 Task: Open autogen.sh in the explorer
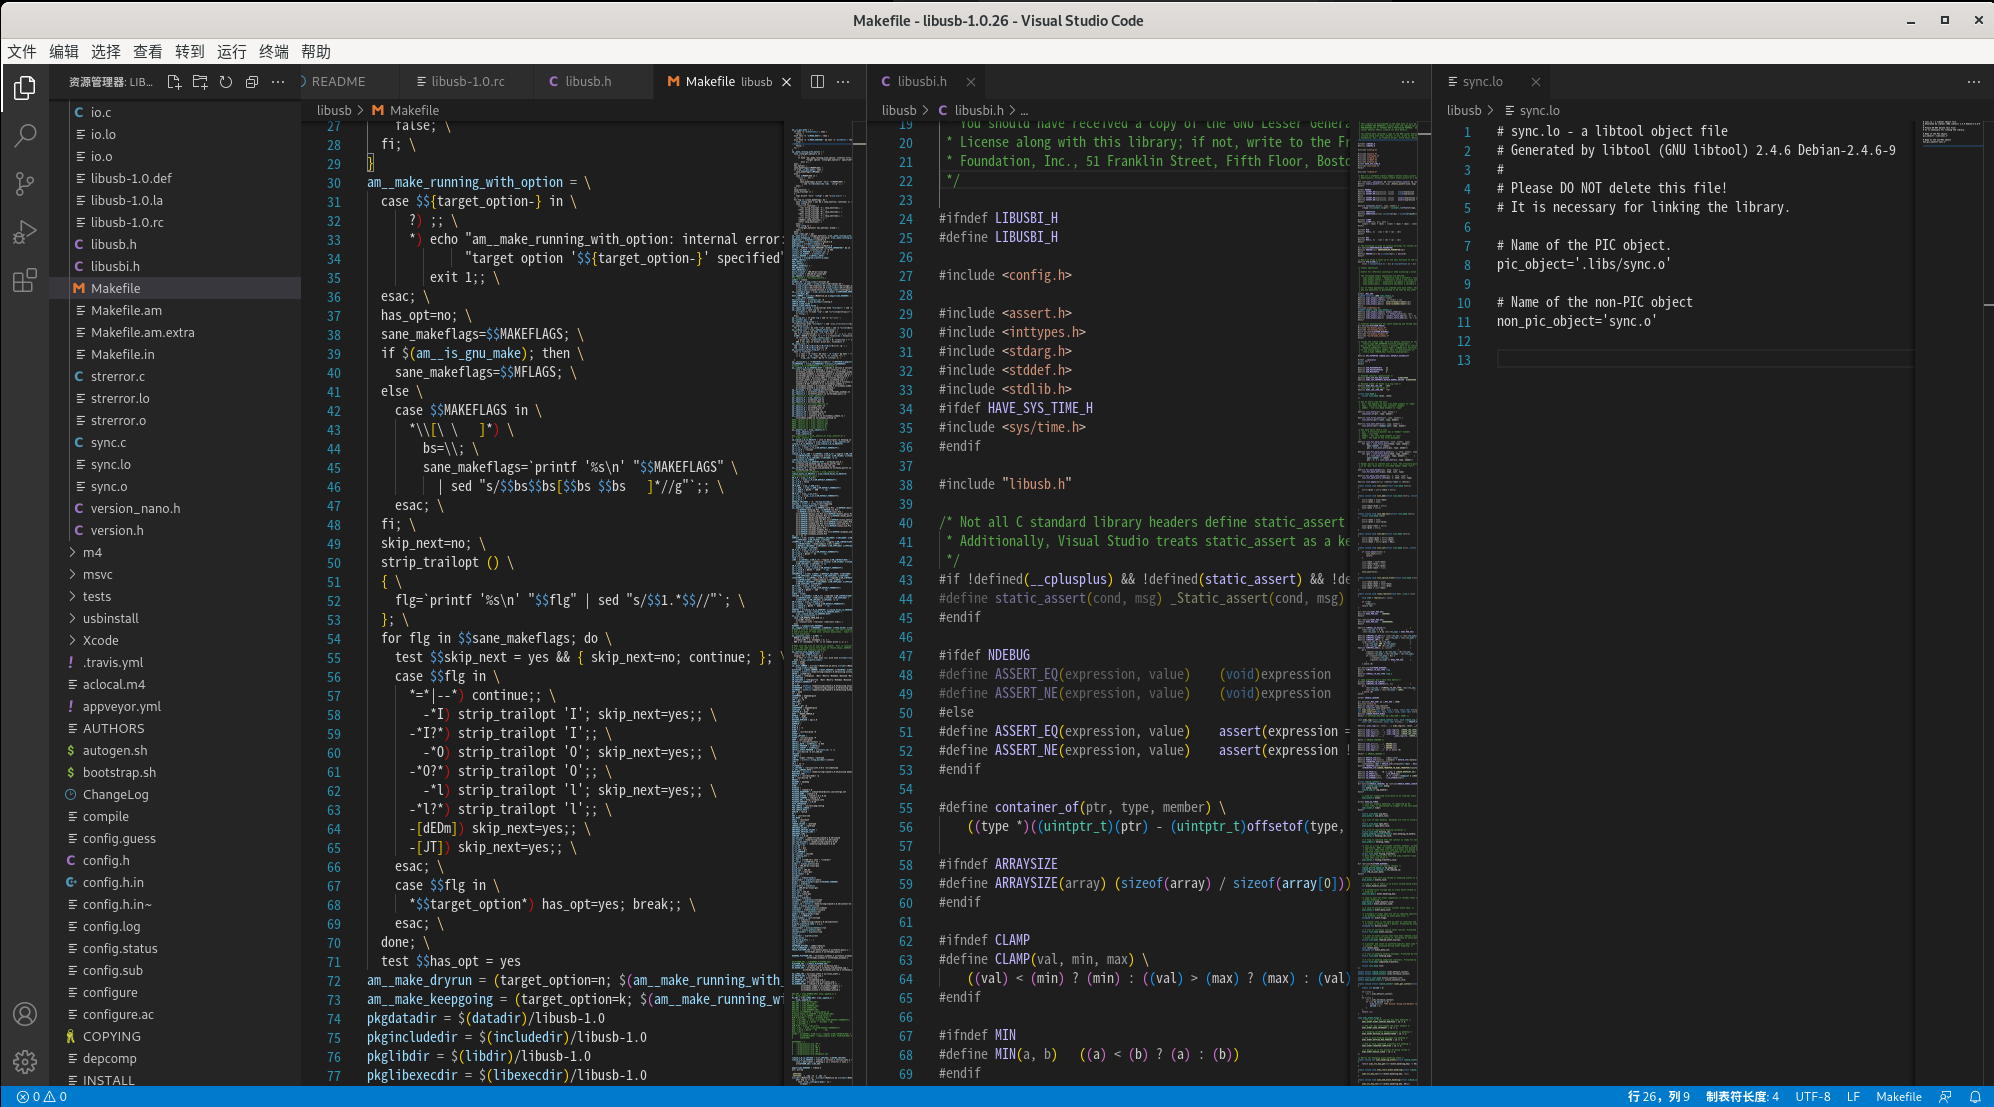(x=175, y=751)
